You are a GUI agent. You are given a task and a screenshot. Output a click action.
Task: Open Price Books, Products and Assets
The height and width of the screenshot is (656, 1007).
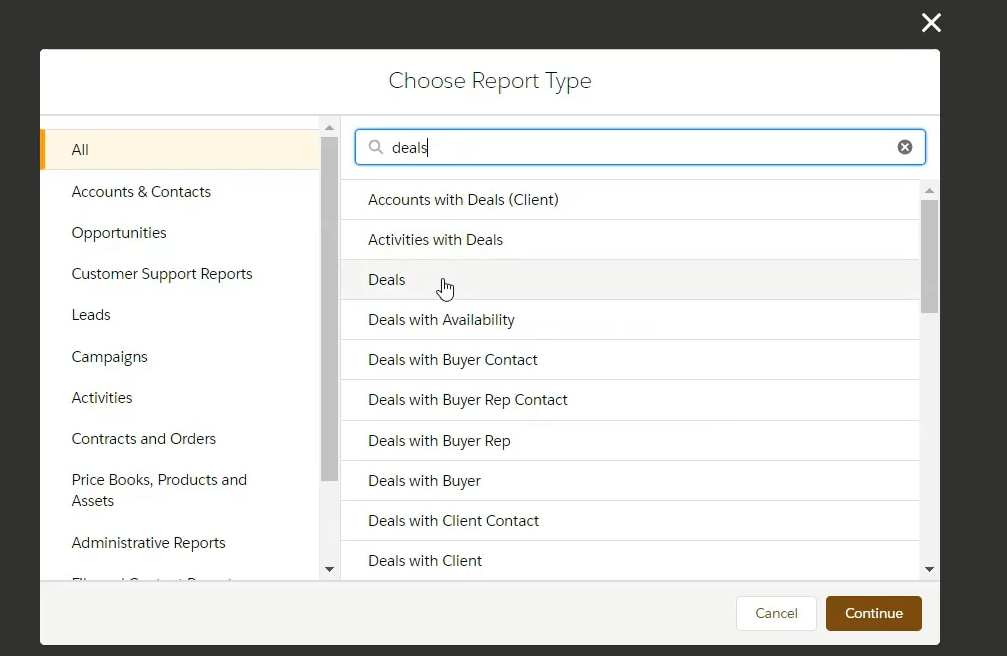coord(159,490)
